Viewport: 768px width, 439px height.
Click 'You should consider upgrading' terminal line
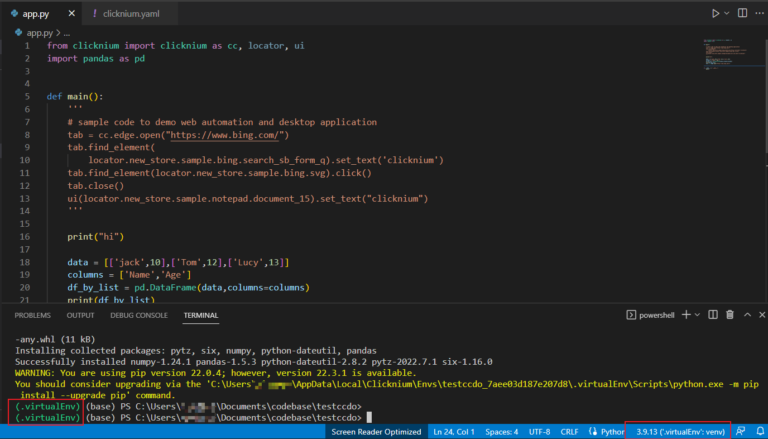click(387, 384)
